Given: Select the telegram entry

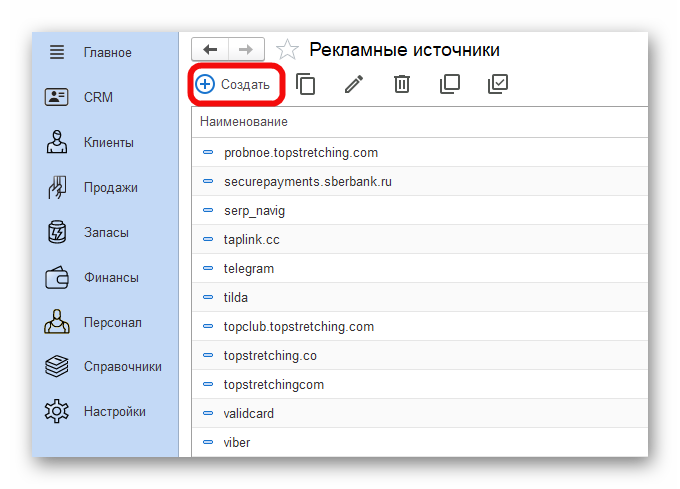Looking at the screenshot, I should coord(420,268).
